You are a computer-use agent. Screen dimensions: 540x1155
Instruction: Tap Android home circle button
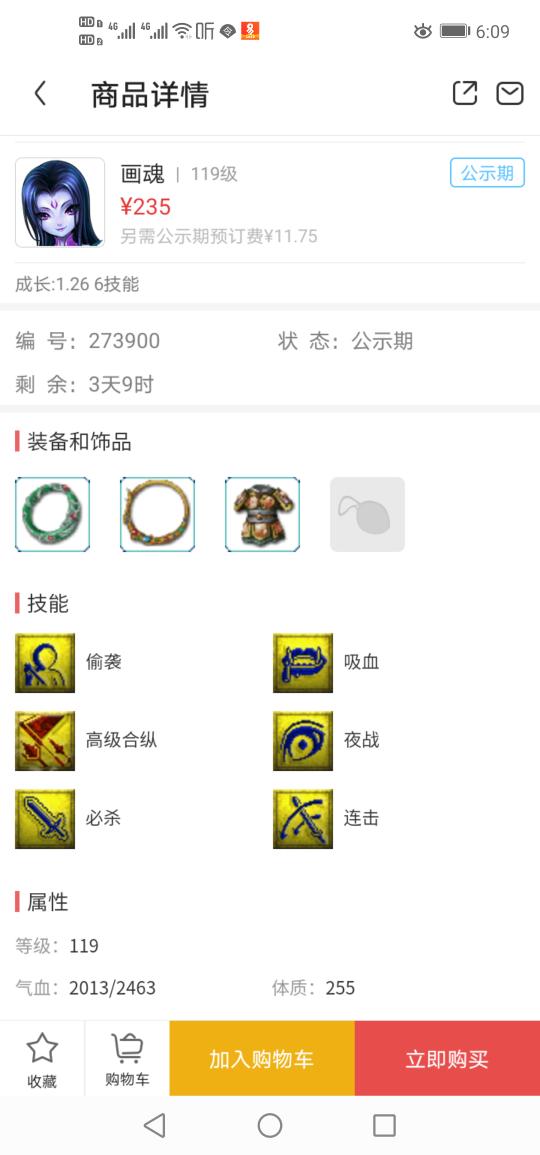[x=270, y=1126]
